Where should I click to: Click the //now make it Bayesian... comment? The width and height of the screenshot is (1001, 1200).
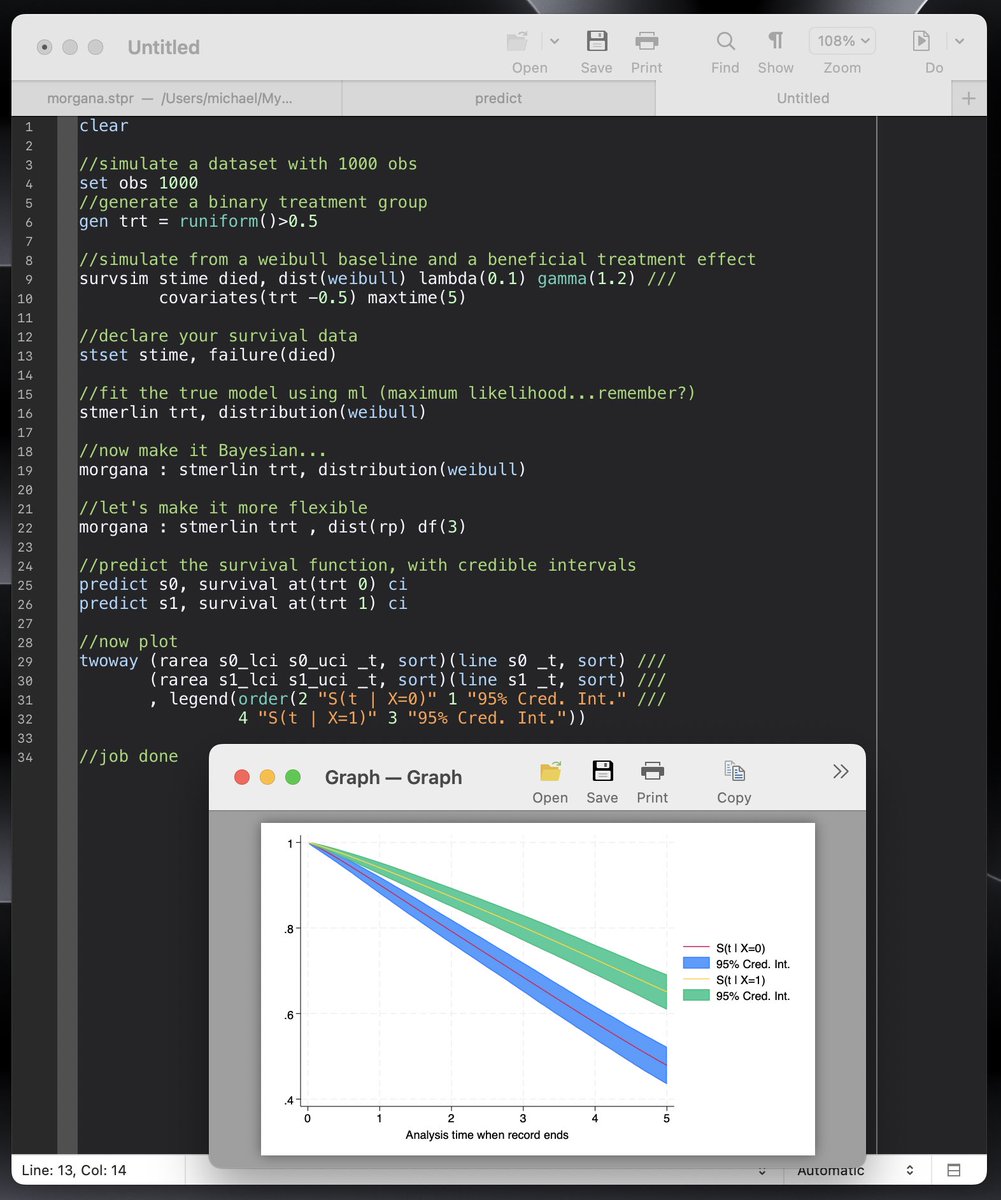click(x=203, y=451)
